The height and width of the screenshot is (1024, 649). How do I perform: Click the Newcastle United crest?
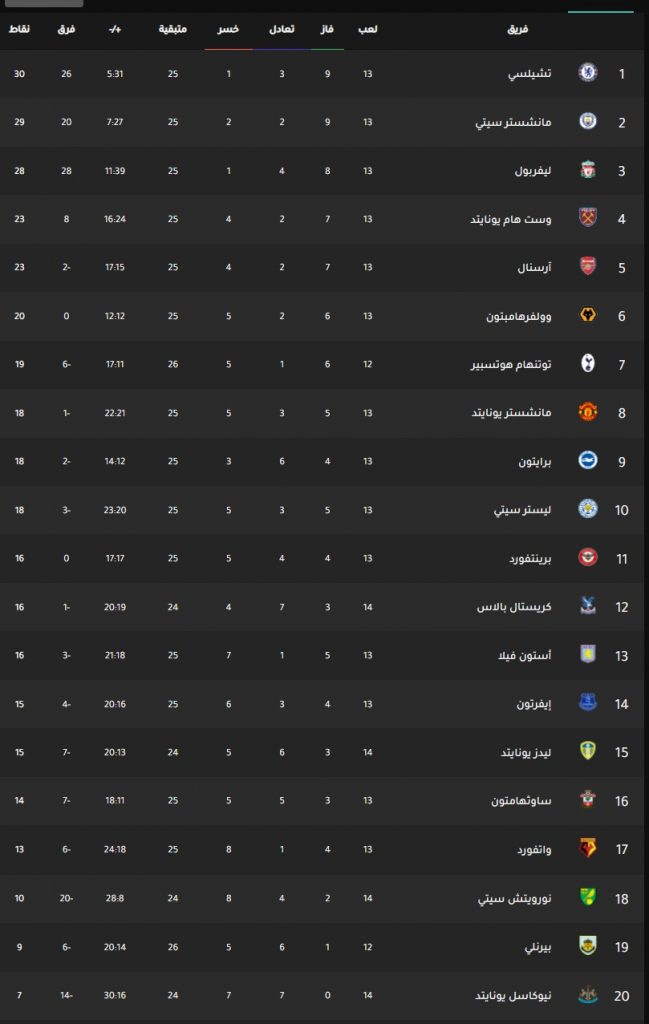coord(588,995)
